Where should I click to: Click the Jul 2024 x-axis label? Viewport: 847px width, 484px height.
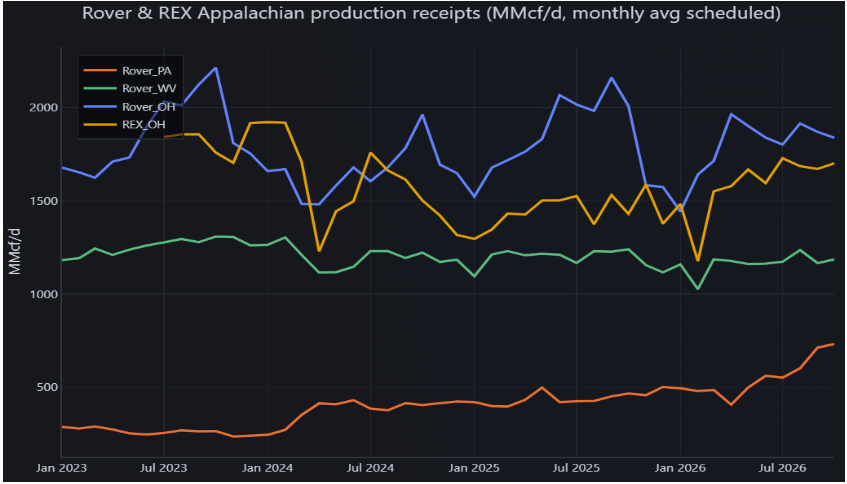click(x=370, y=467)
